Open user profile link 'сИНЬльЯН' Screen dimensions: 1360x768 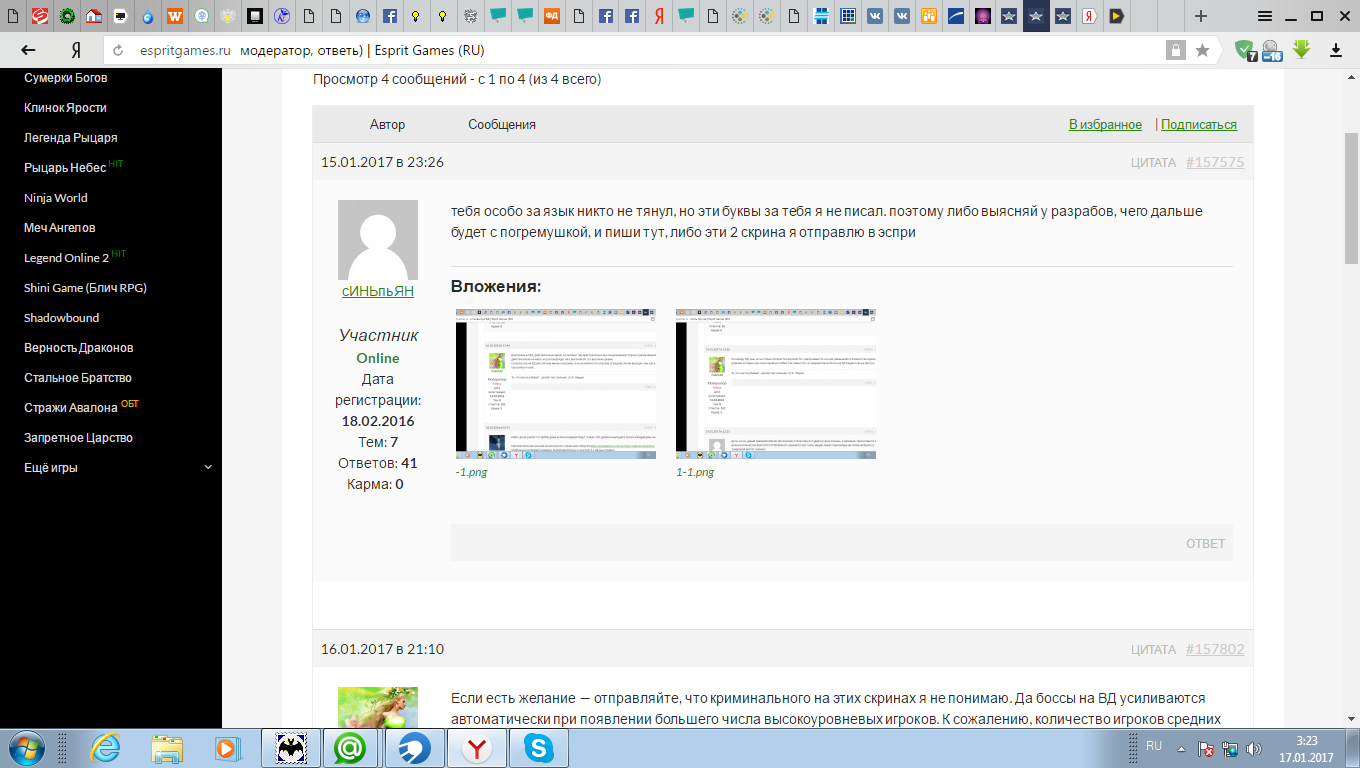click(x=377, y=291)
